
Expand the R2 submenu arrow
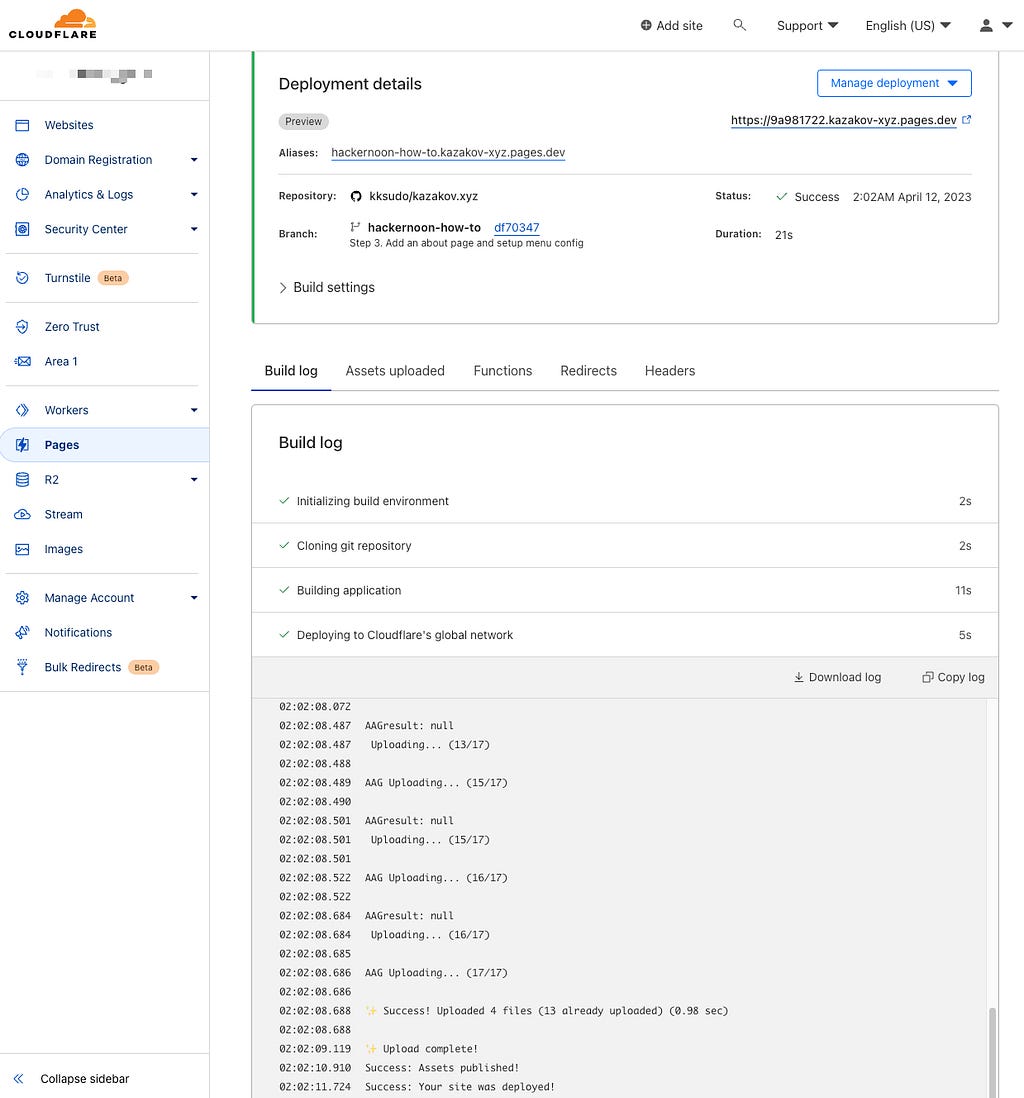pos(194,480)
